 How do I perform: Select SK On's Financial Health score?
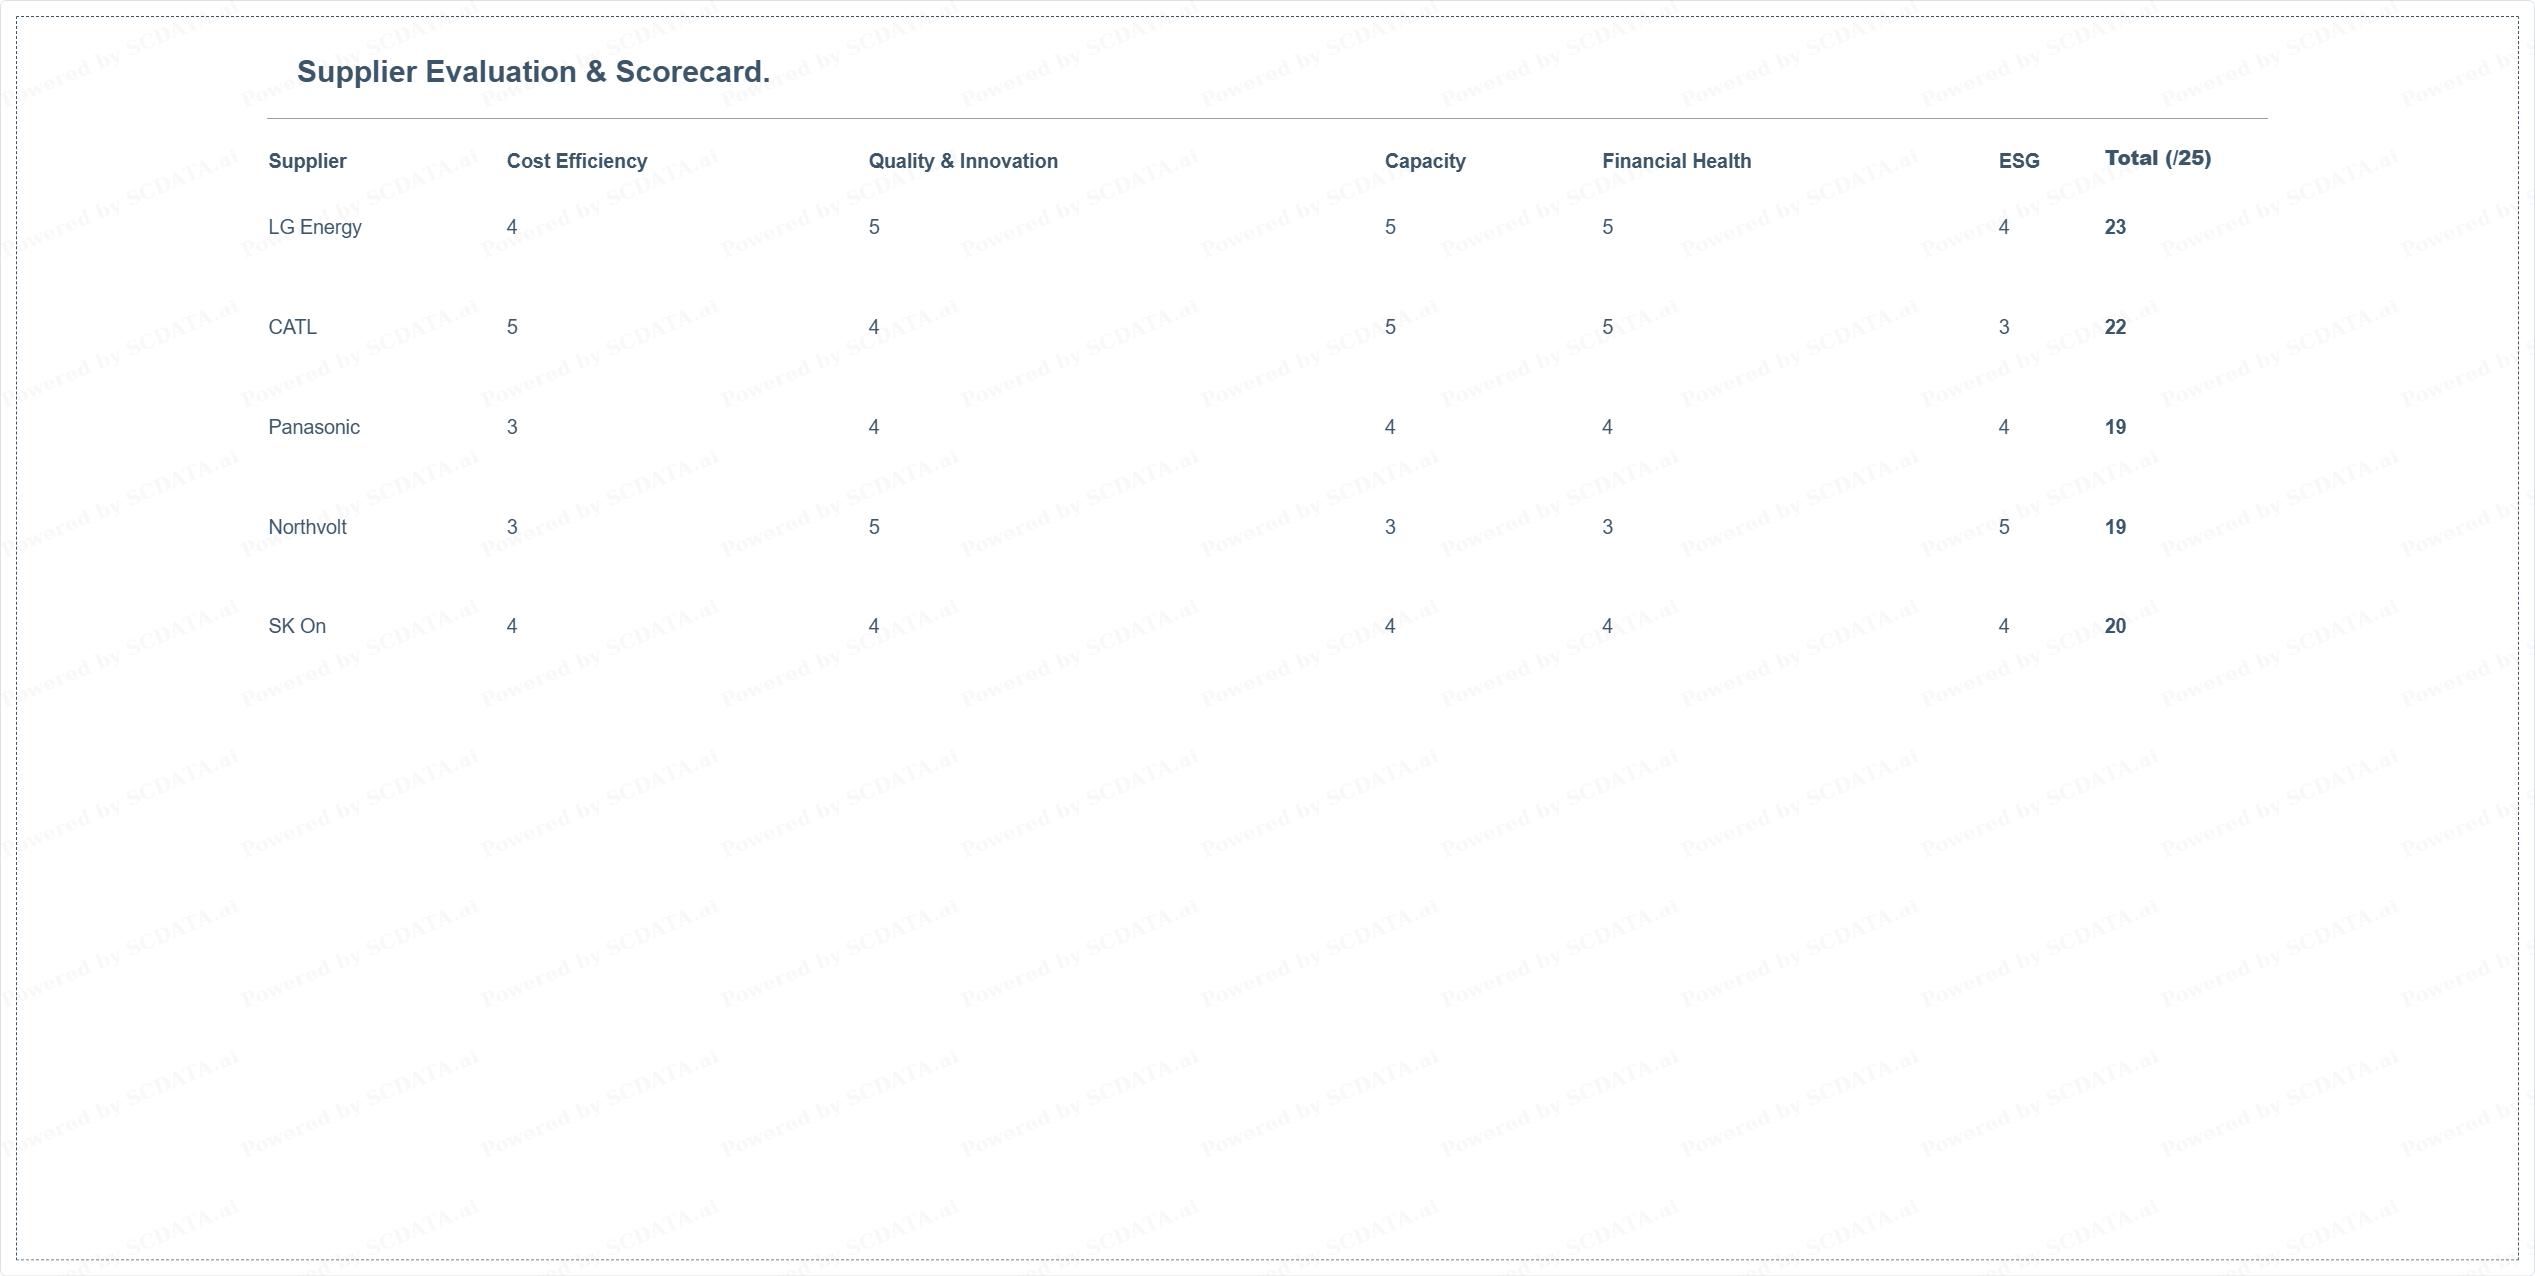[x=1608, y=626]
